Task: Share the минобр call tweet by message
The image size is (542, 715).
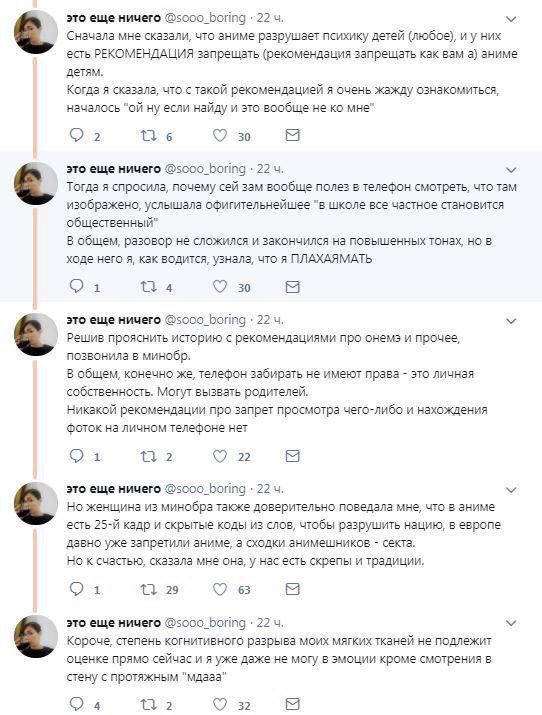Action: 292,456
